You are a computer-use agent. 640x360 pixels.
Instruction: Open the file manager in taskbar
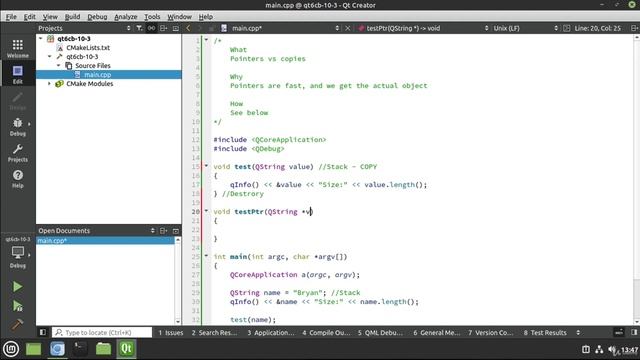103,349
